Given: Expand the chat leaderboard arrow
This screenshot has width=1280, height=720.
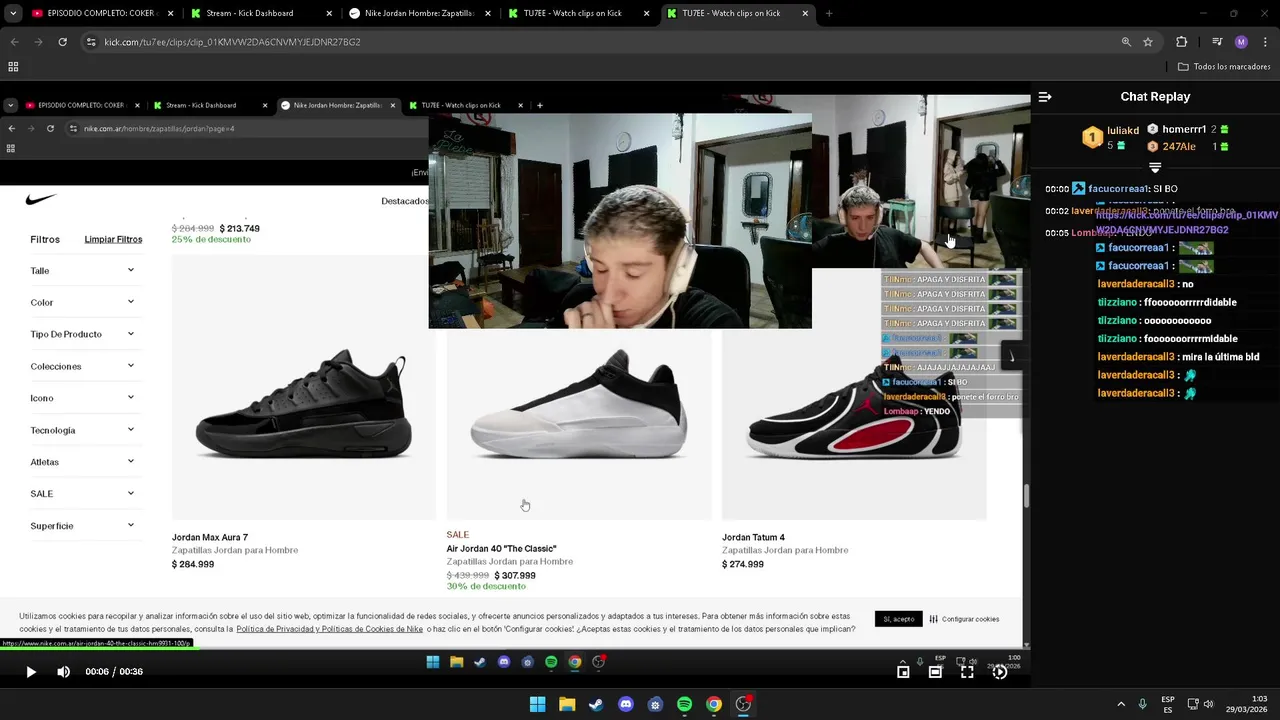Looking at the screenshot, I should pyautogui.click(x=1155, y=167).
